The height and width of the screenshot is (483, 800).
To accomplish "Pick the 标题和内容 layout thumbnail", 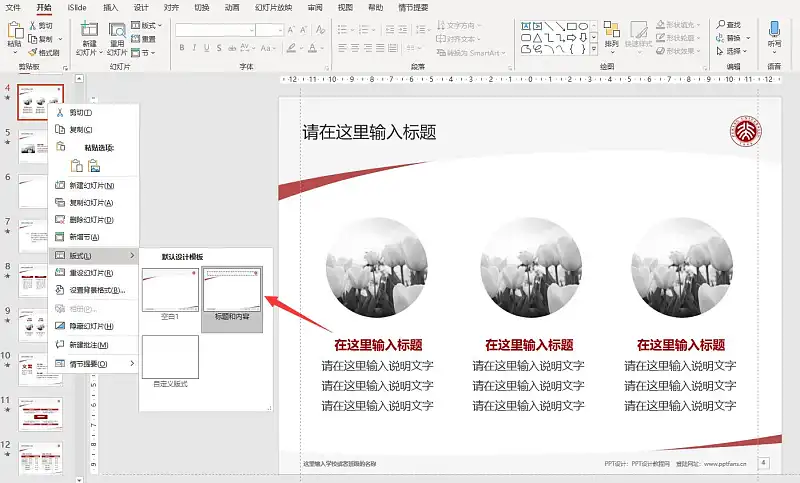I will click(232, 292).
